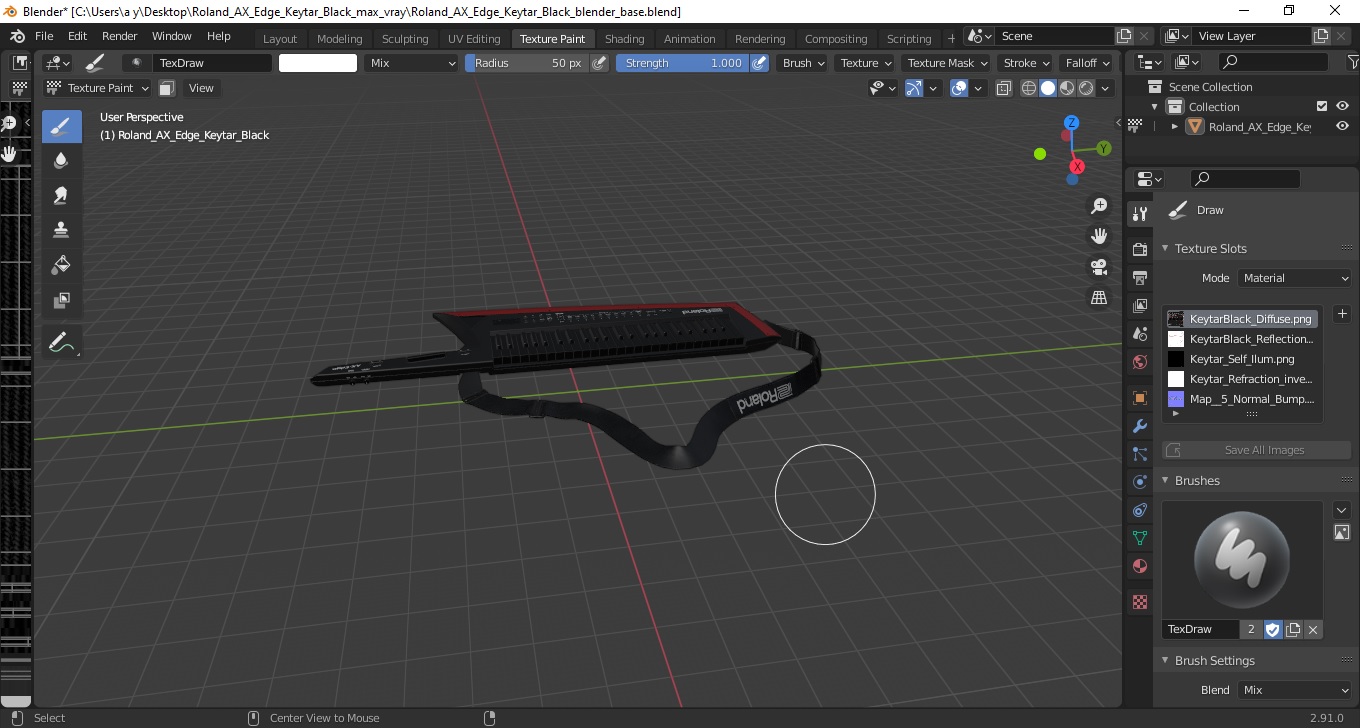1360x728 pixels.
Task: Switch to Shading workspace tab
Action: 625,39
